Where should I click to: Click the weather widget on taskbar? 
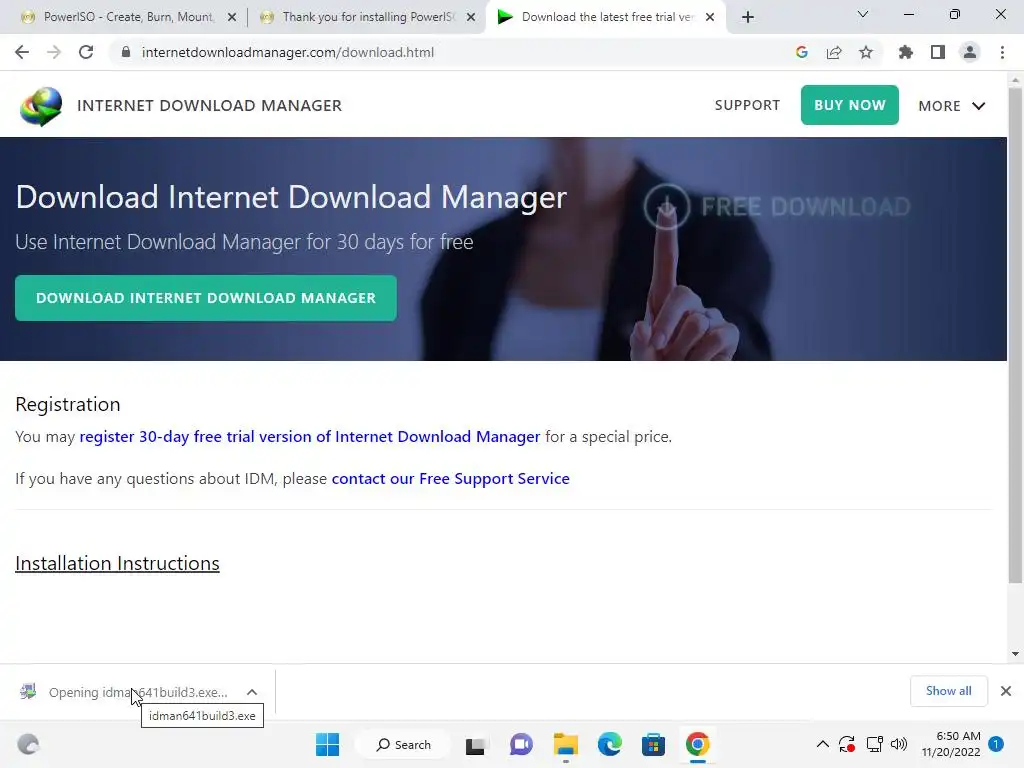[28, 744]
